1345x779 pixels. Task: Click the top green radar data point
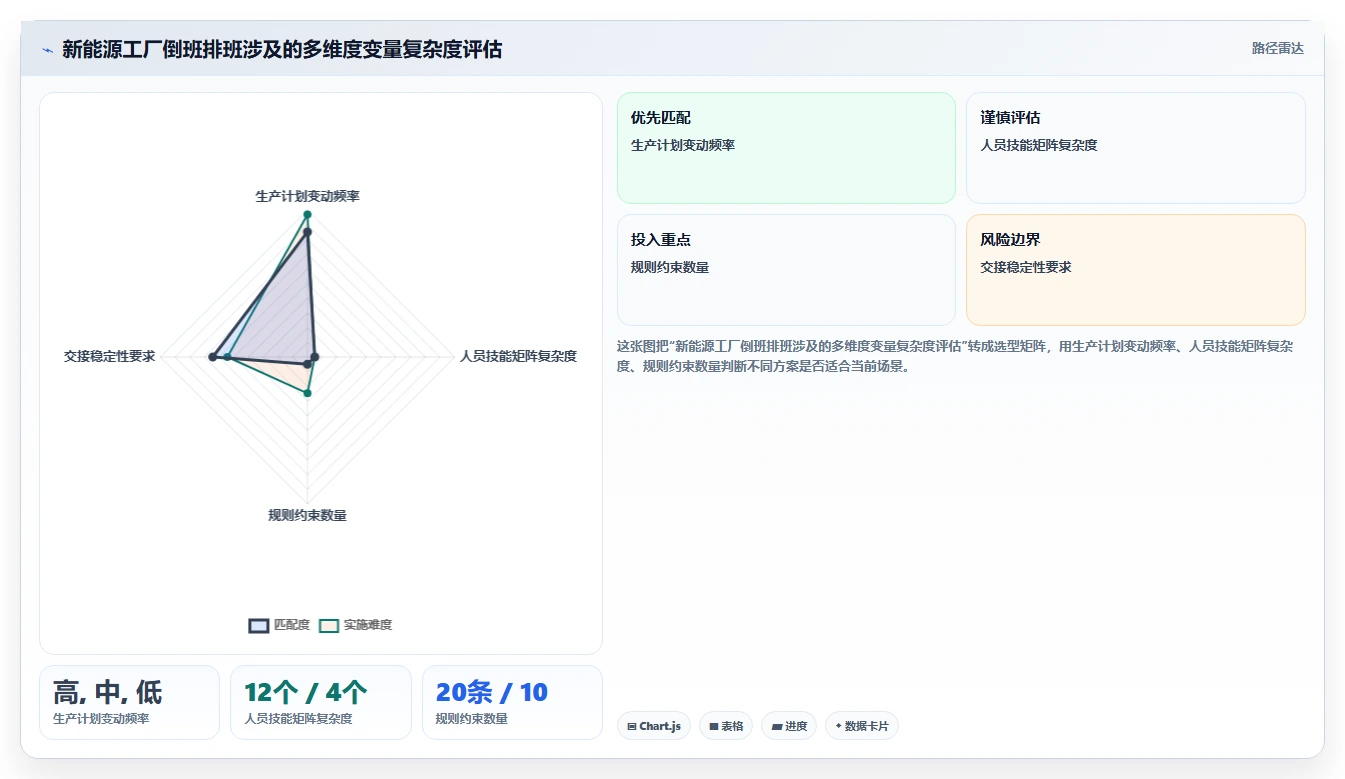307,214
